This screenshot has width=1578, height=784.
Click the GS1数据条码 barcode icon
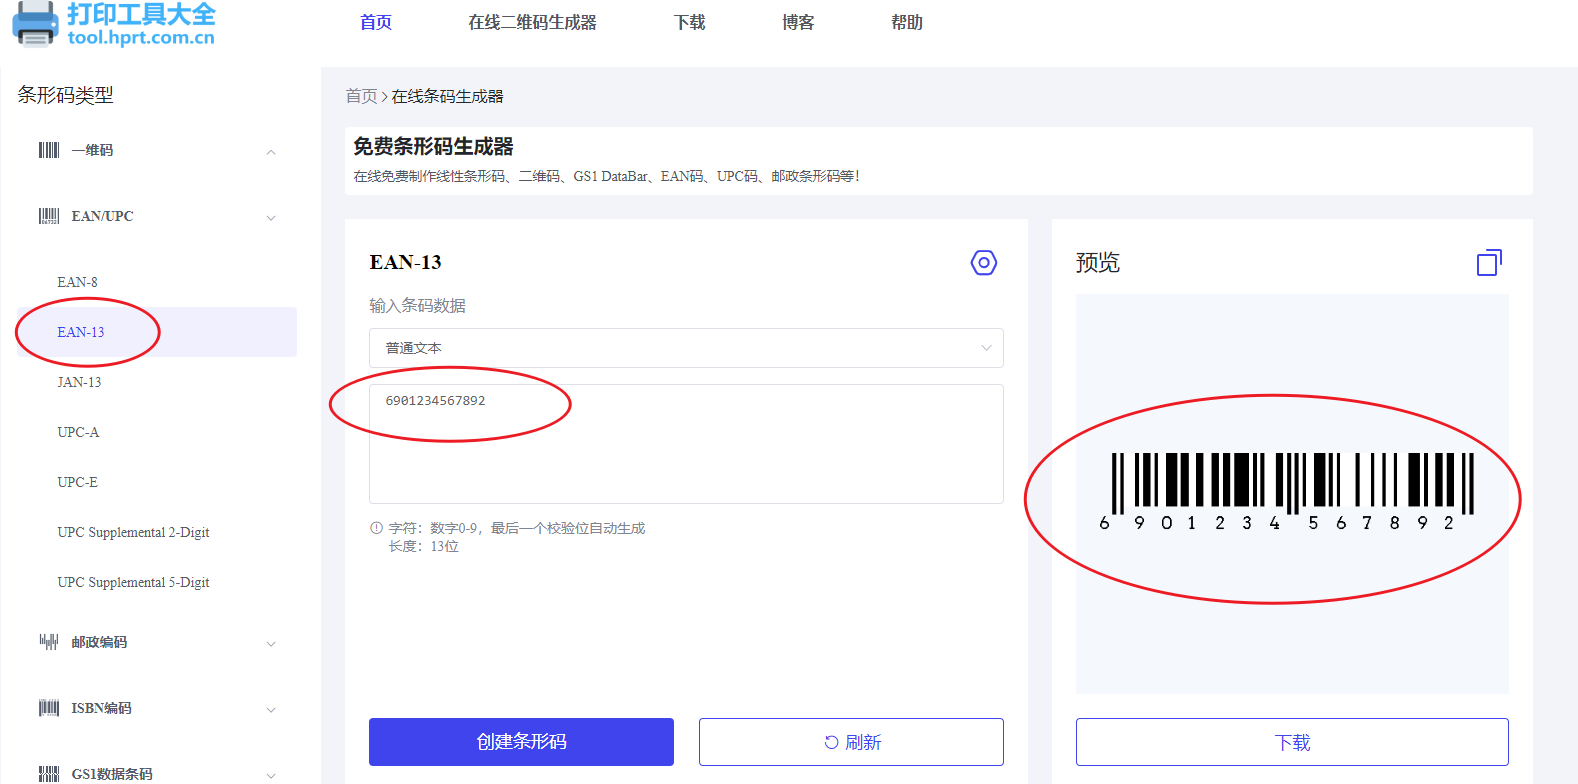pyautogui.click(x=49, y=774)
